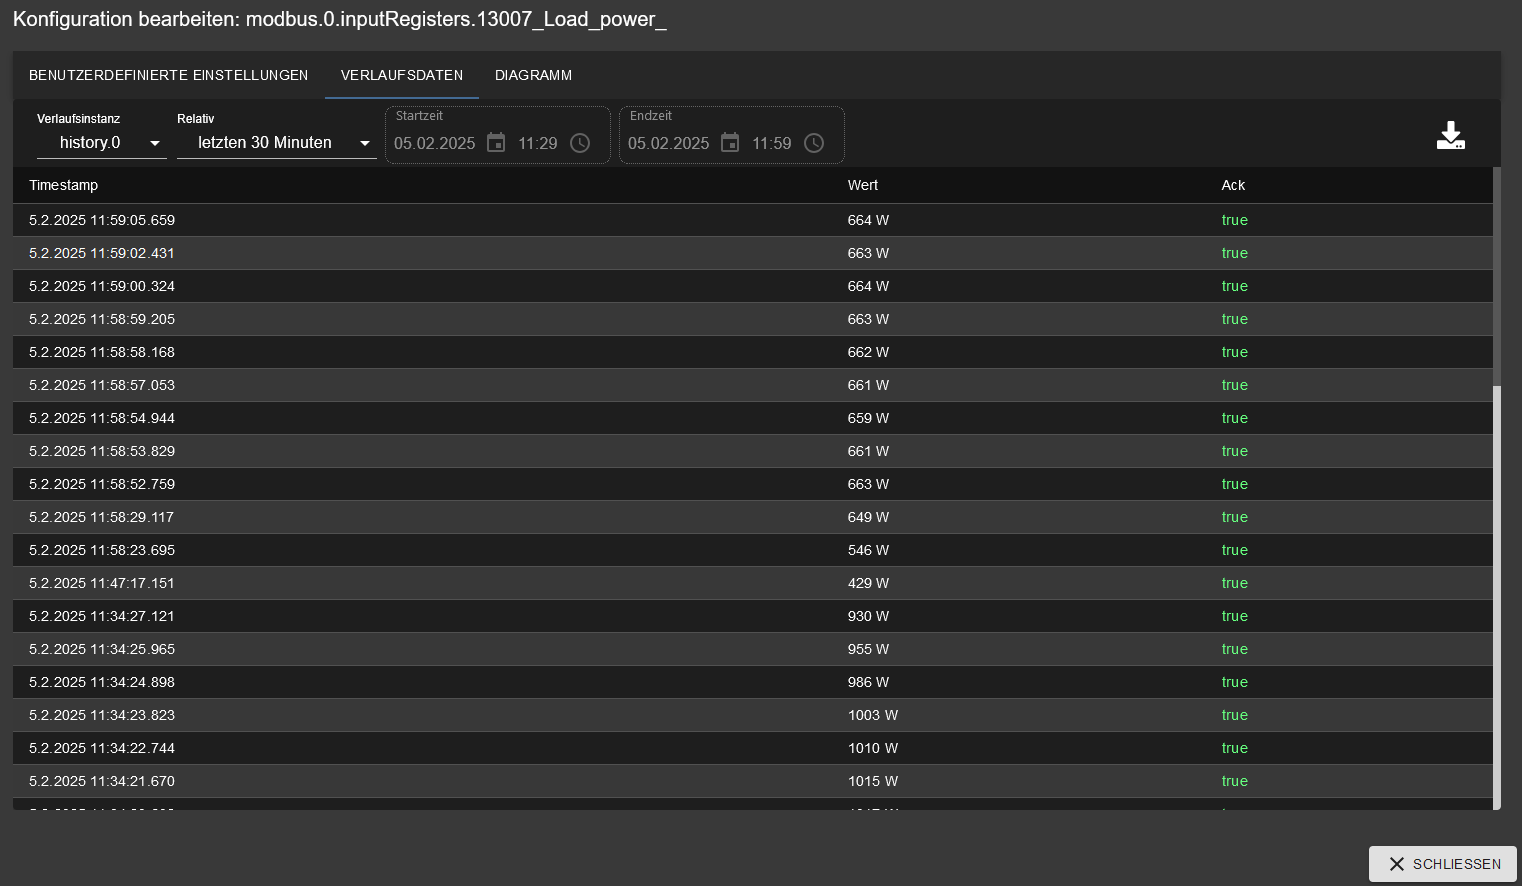The image size is (1522, 886).
Task: Open the Endzeit clock time picker
Action: [x=814, y=143]
